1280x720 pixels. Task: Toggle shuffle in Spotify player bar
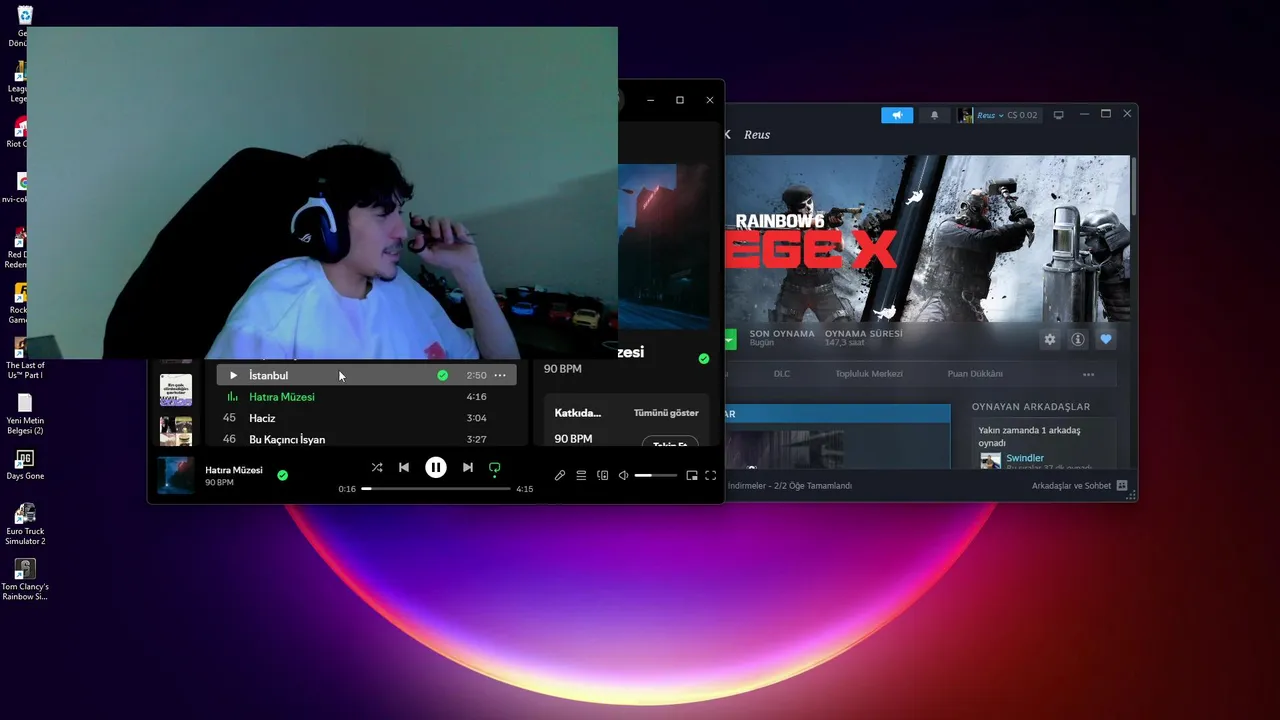pyautogui.click(x=377, y=467)
